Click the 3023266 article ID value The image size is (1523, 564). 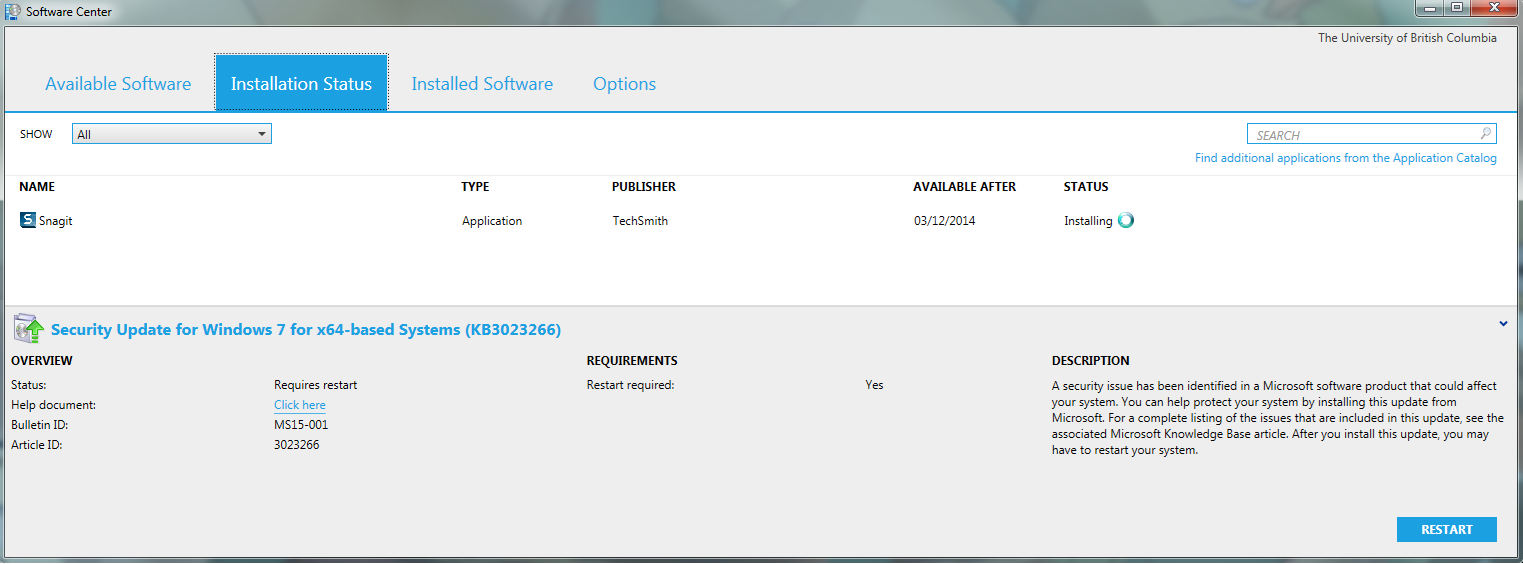click(x=297, y=445)
